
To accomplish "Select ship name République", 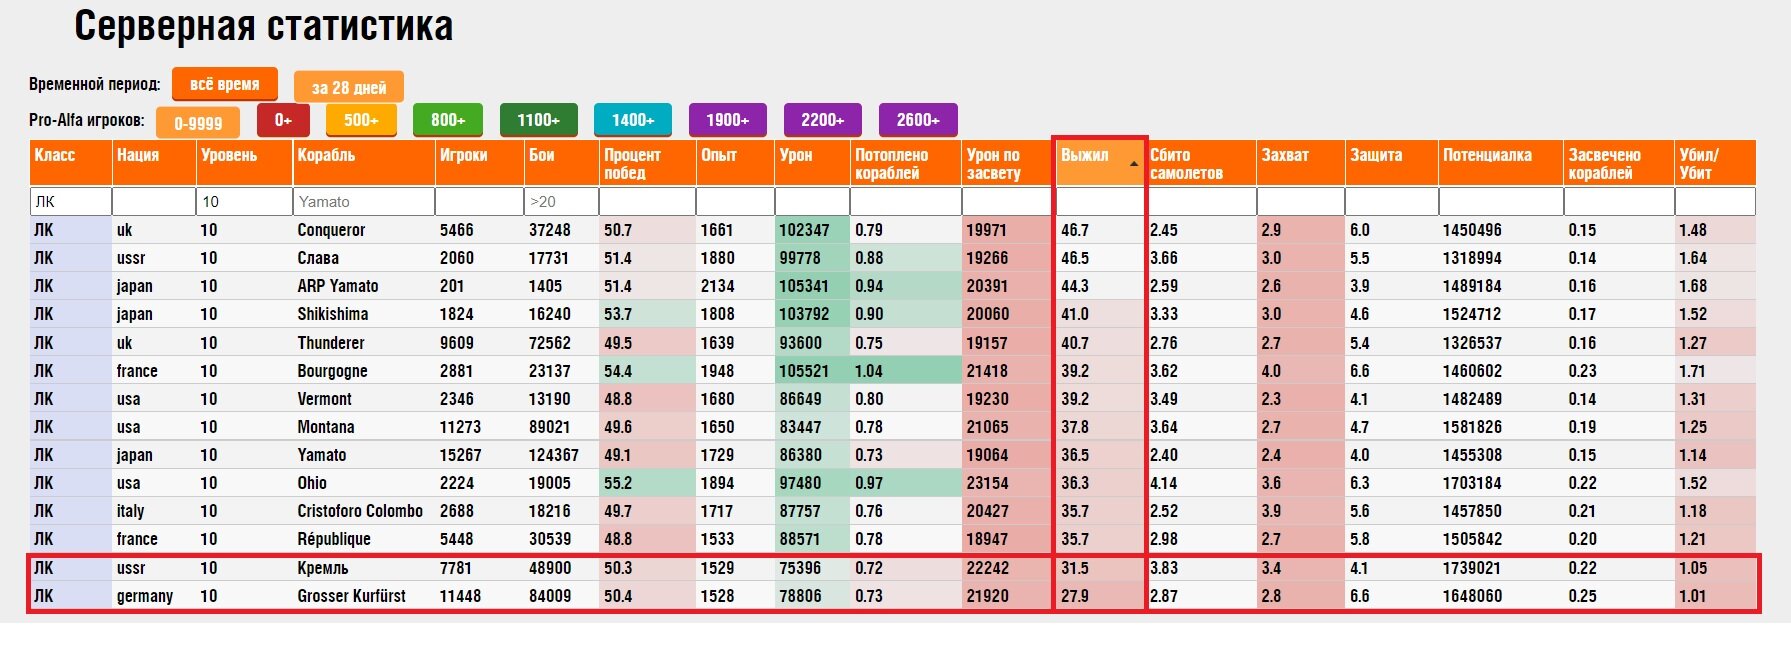I will pyautogui.click(x=334, y=539).
